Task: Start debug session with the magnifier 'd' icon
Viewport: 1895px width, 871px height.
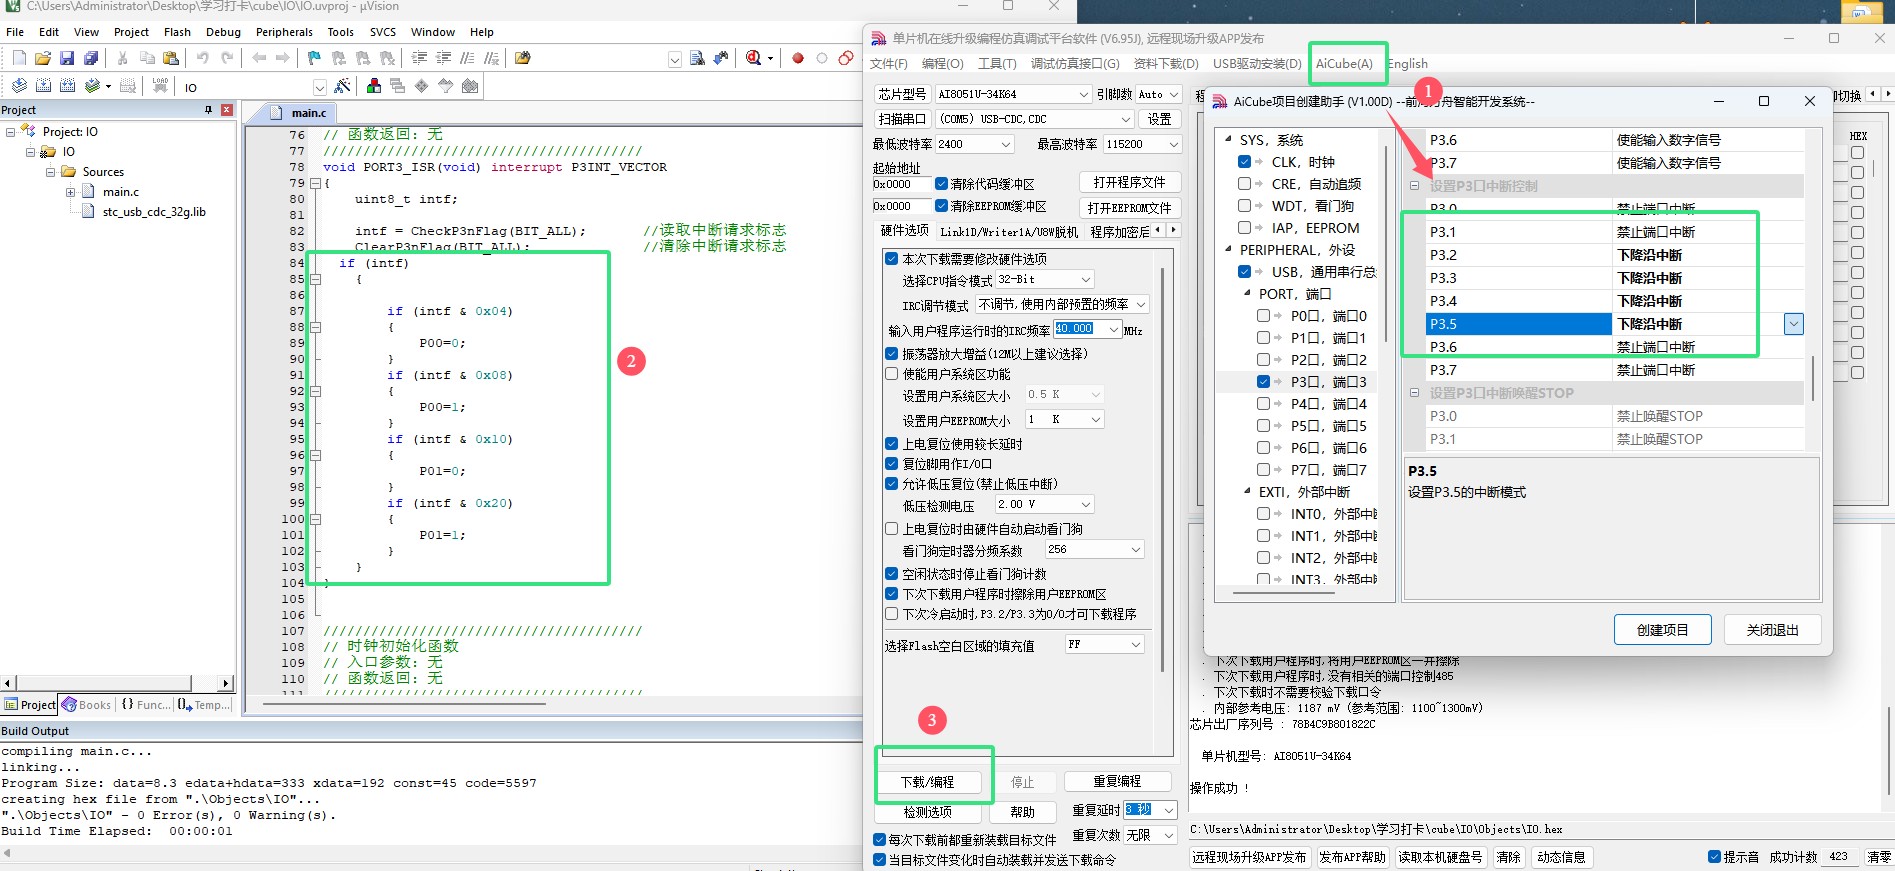Action: [754, 58]
